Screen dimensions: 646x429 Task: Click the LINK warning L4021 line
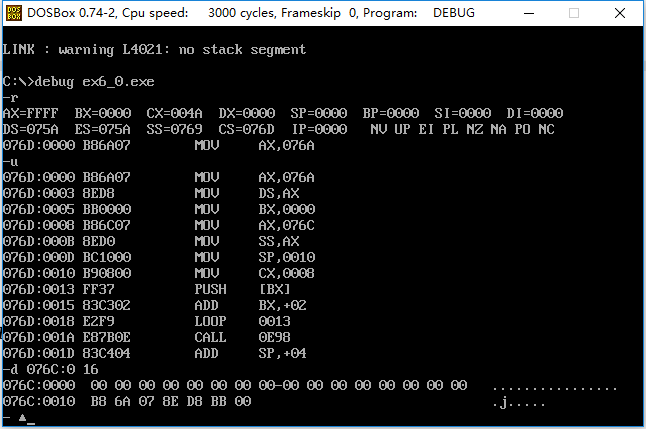154,50
